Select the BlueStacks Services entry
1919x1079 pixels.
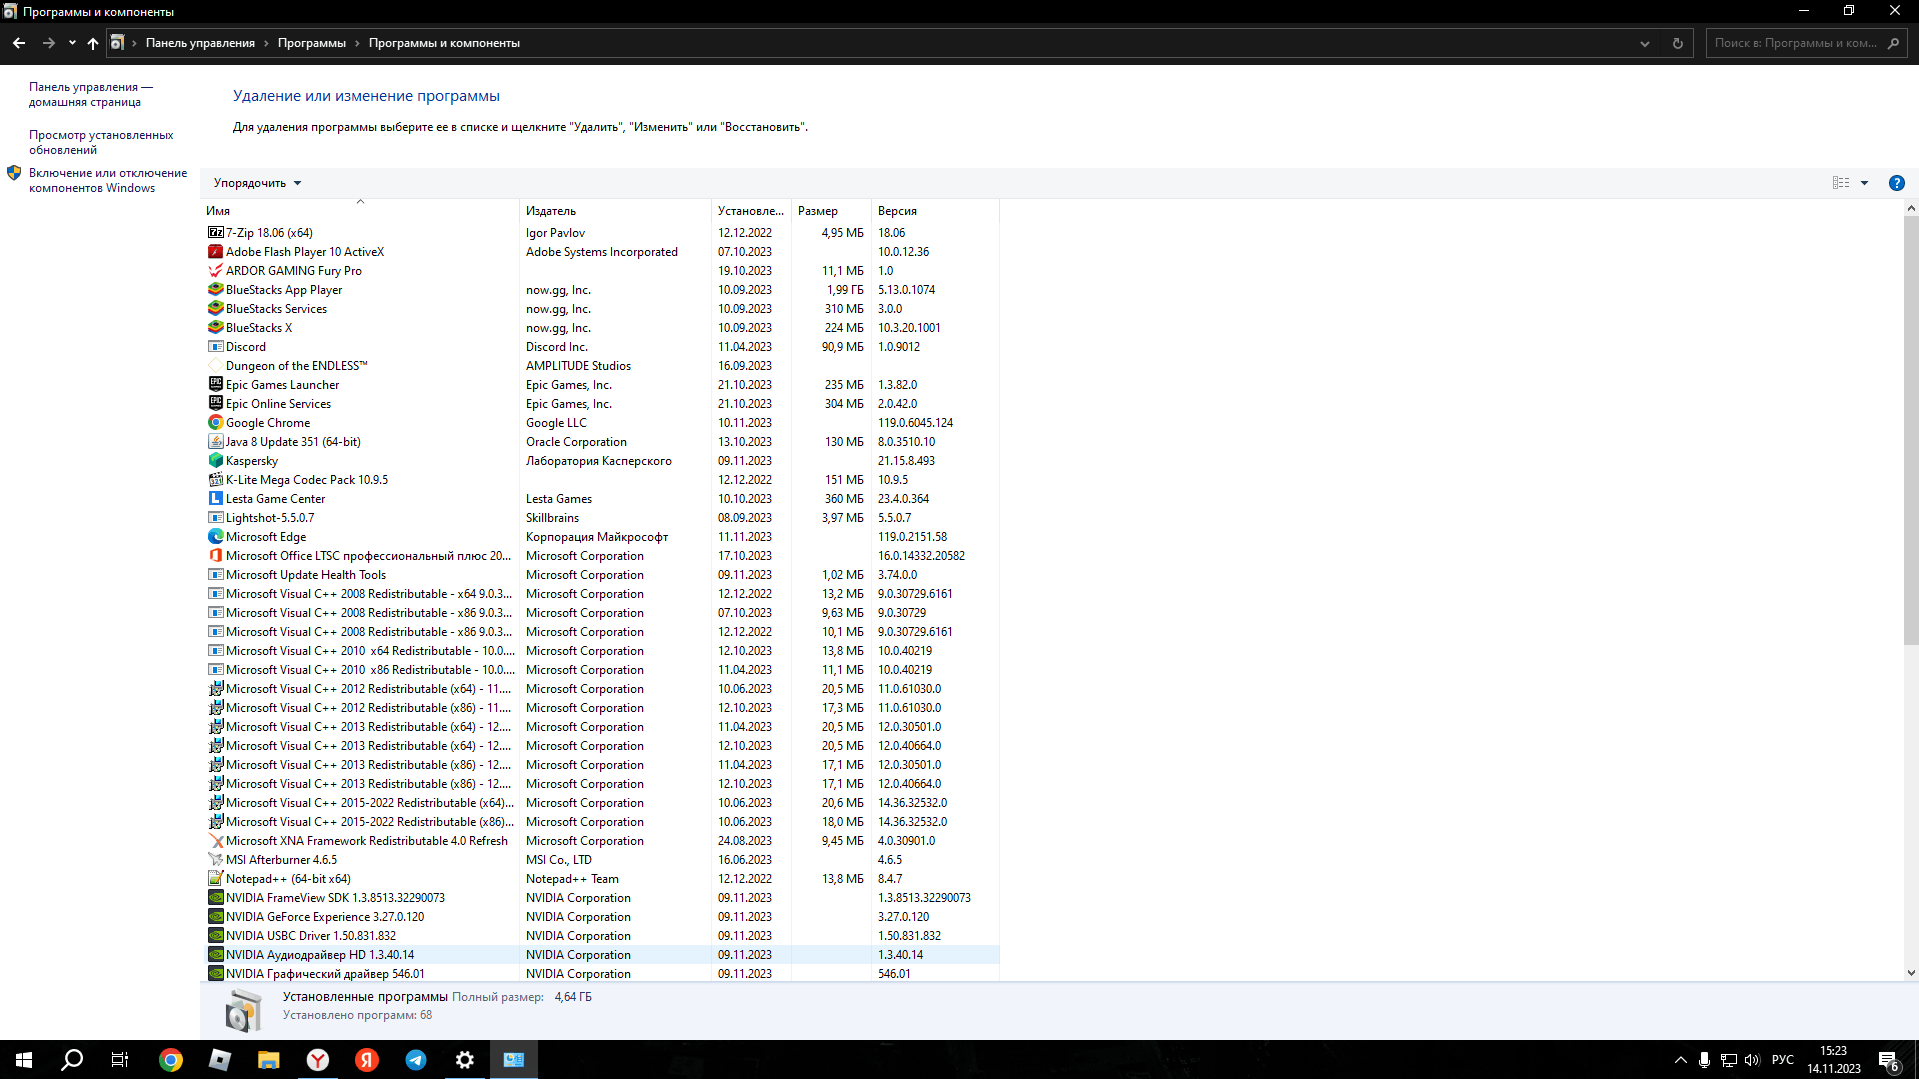tap(600, 309)
